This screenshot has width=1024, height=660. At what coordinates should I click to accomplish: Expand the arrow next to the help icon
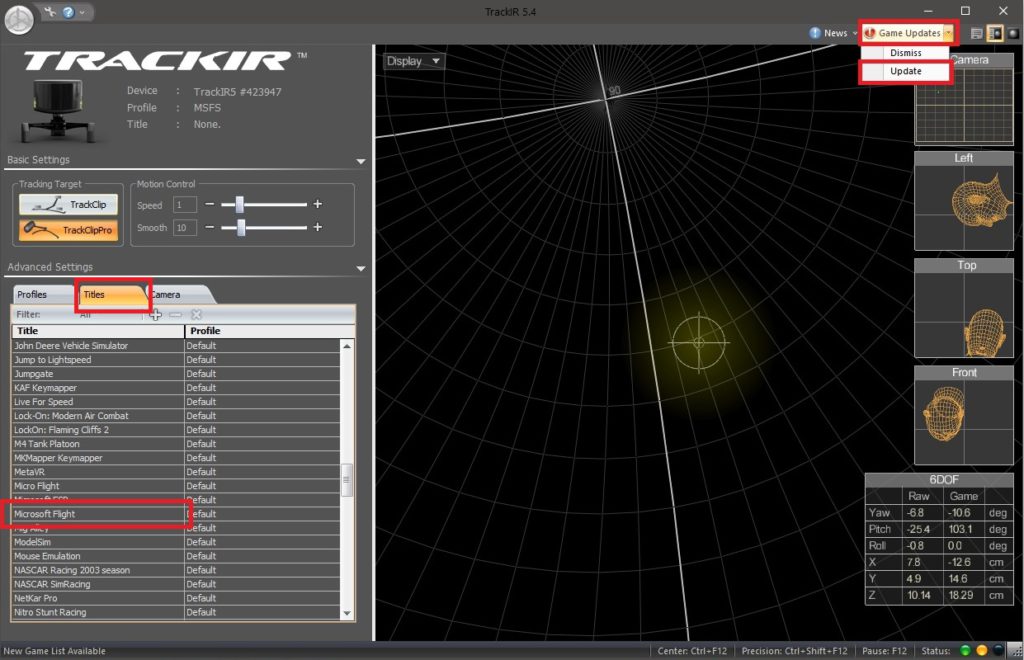pyautogui.click(x=82, y=12)
